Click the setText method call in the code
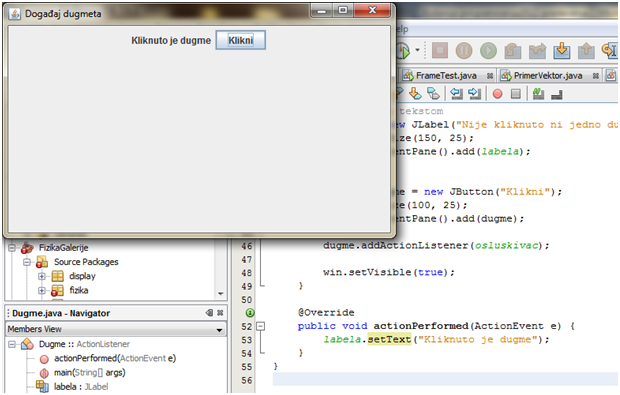Image resolution: width=620 pixels, height=395 pixels. click(x=389, y=340)
